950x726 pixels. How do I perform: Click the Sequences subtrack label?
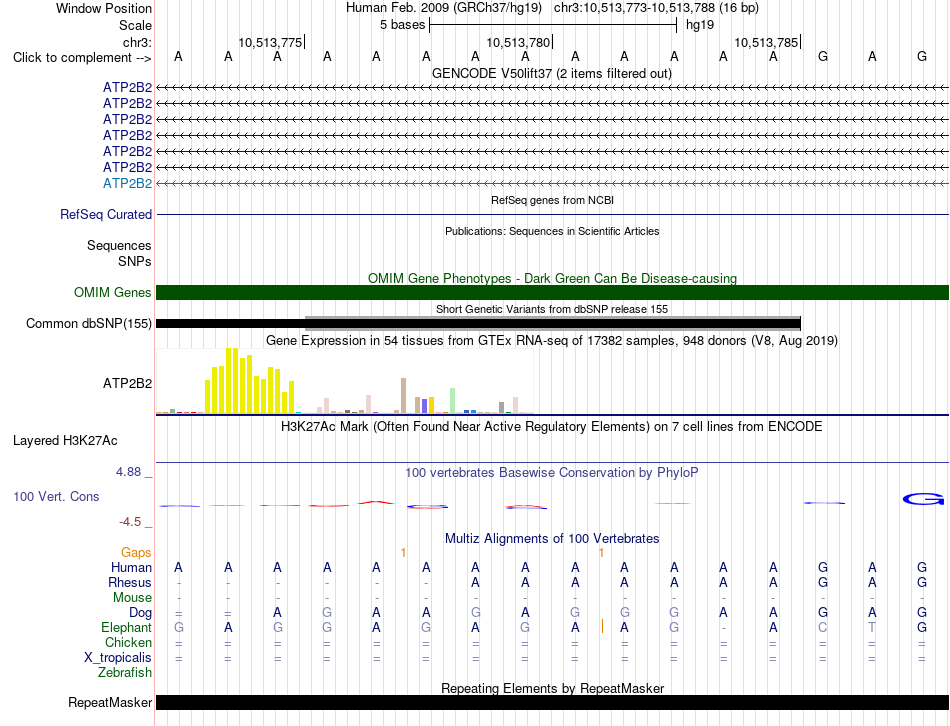click(119, 245)
